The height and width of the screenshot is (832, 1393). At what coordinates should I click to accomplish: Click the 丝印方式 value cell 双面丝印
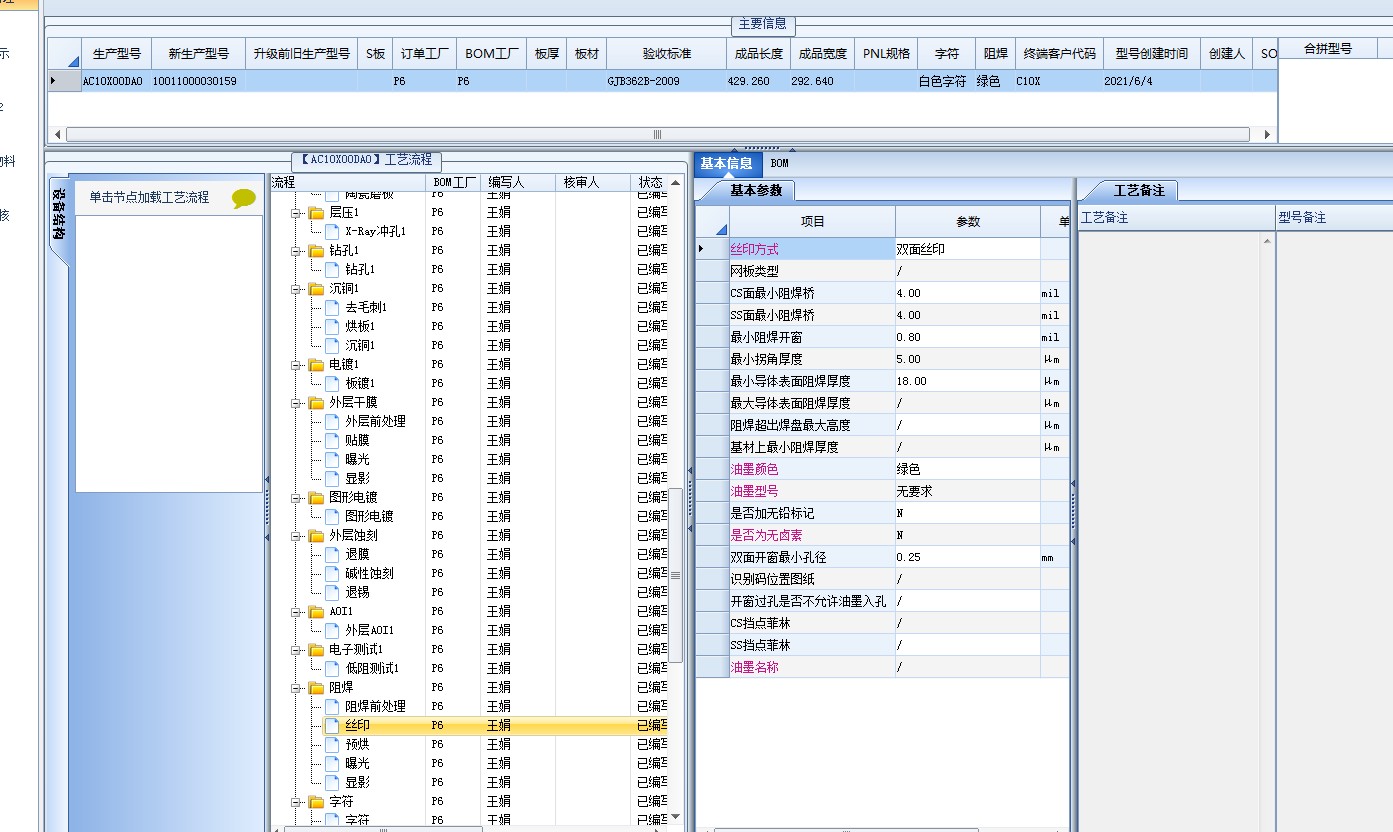click(967, 249)
